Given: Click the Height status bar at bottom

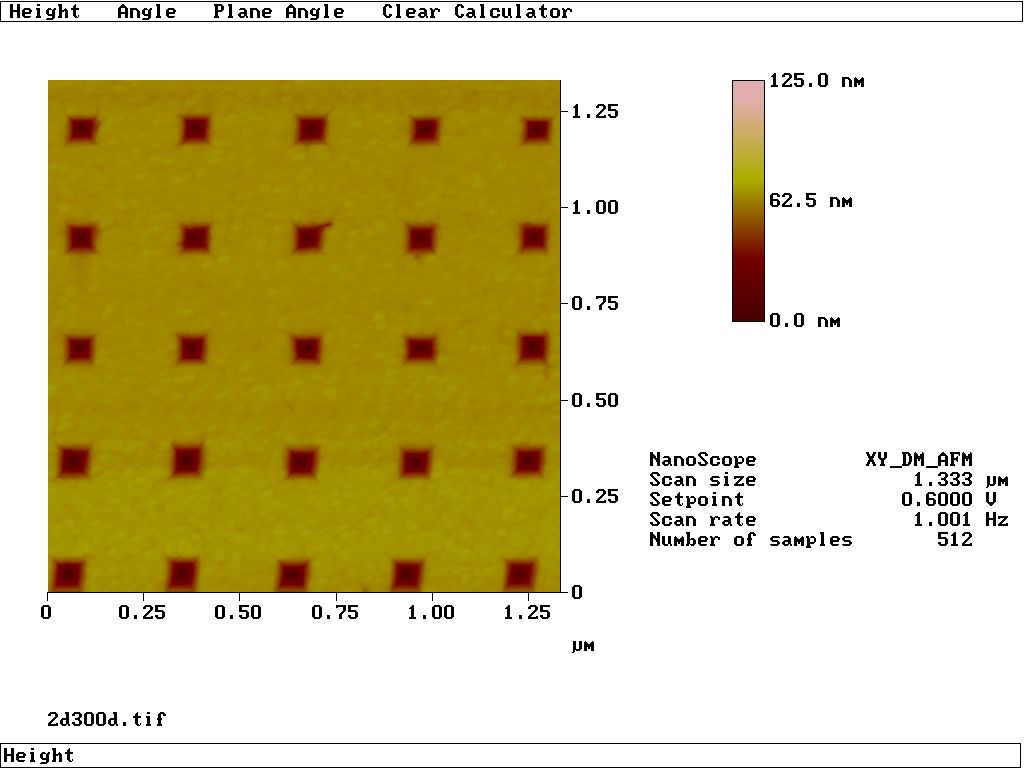Looking at the screenshot, I should 510,756.
